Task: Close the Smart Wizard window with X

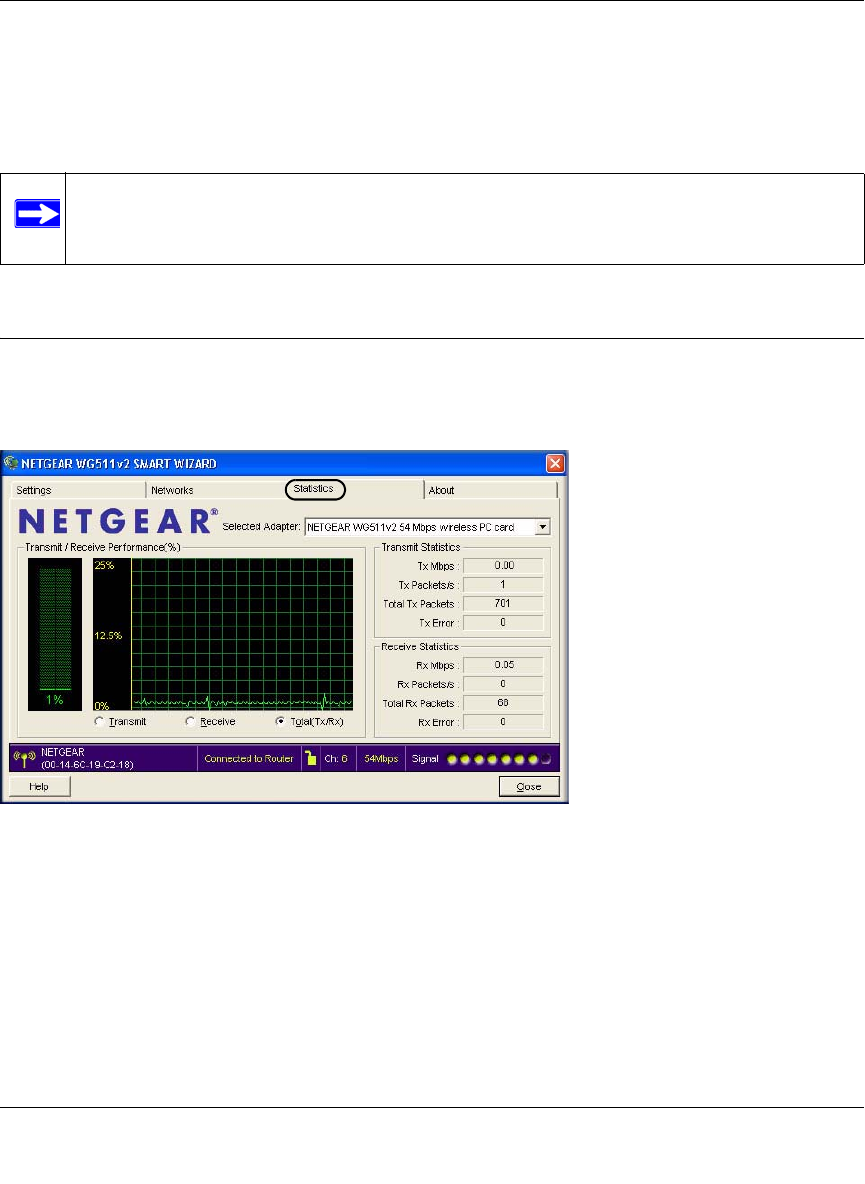Action: click(555, 464)
